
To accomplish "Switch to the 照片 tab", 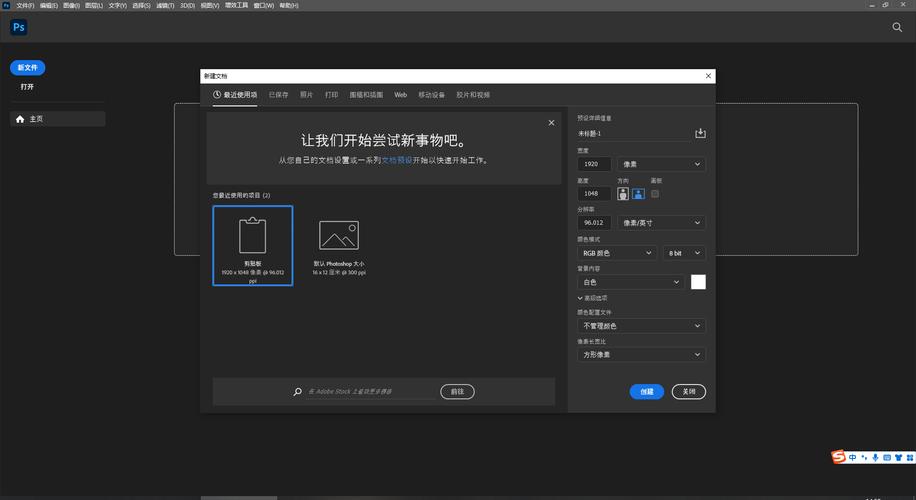I will tap(306, 95).
